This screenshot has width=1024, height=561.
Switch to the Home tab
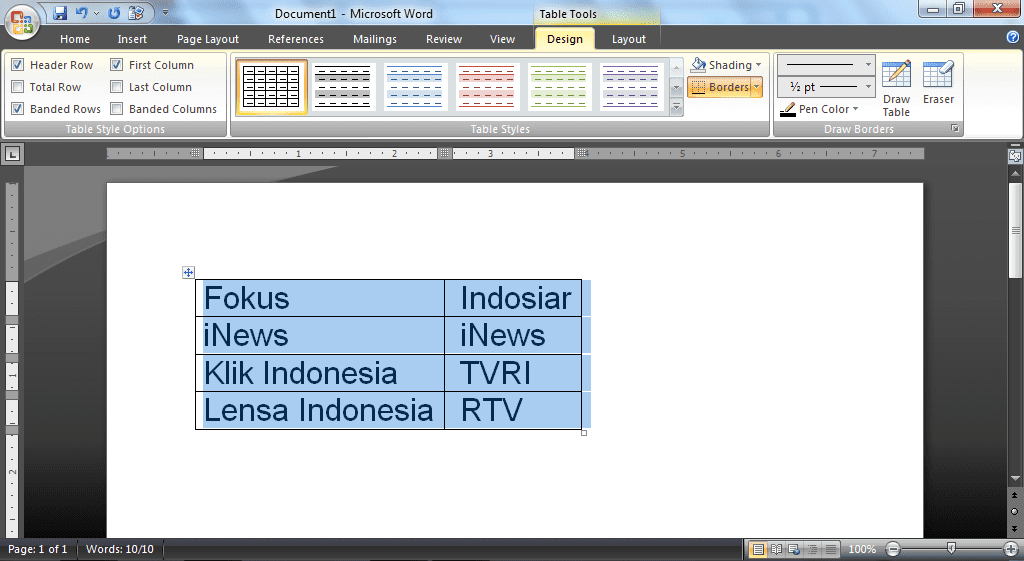(x=75, y=39)
